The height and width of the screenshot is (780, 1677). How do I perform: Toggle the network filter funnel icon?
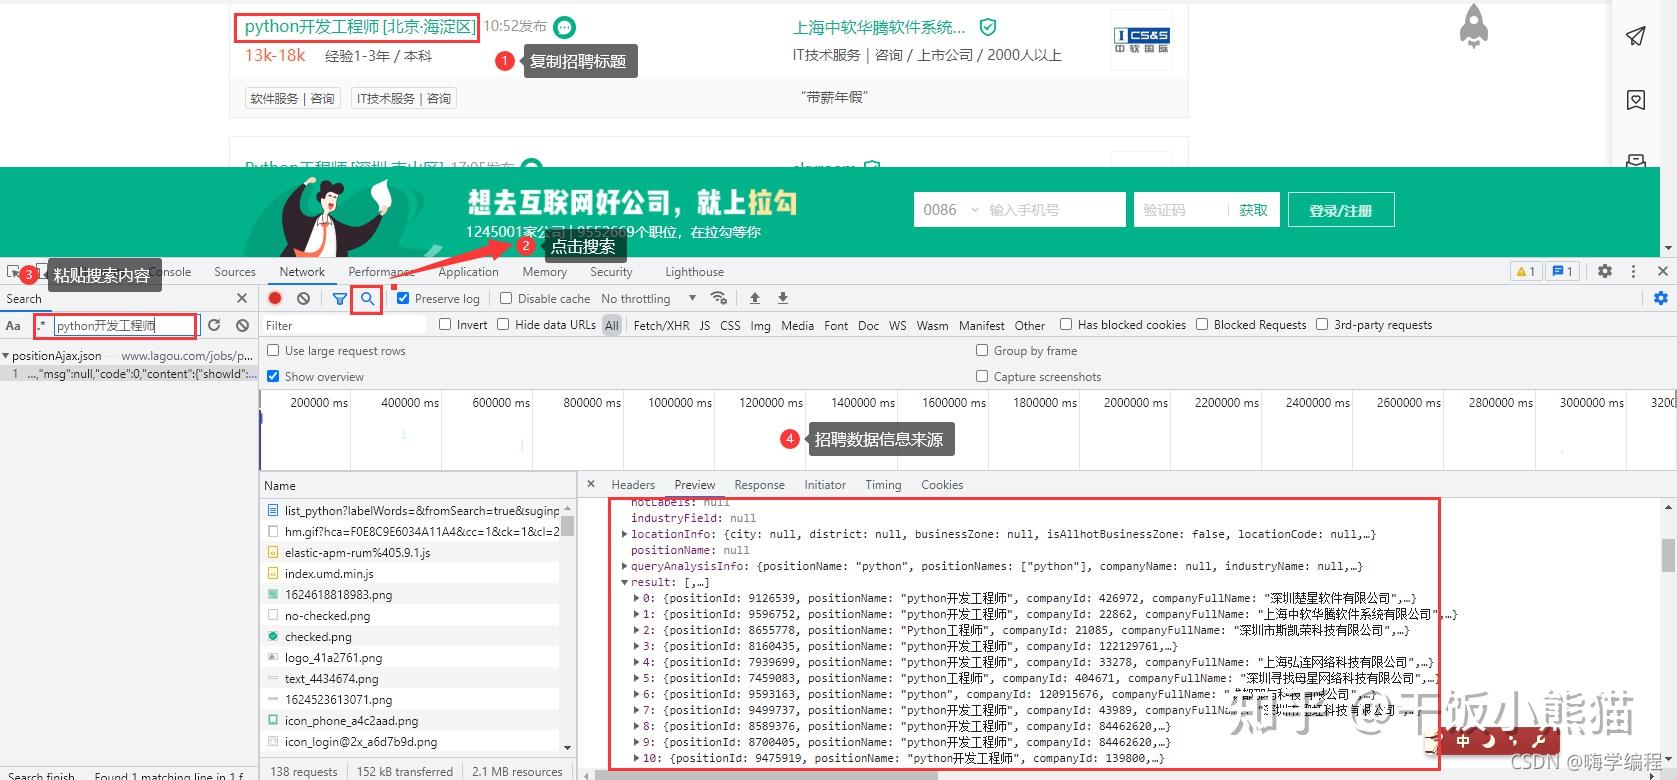pos(340,298)
